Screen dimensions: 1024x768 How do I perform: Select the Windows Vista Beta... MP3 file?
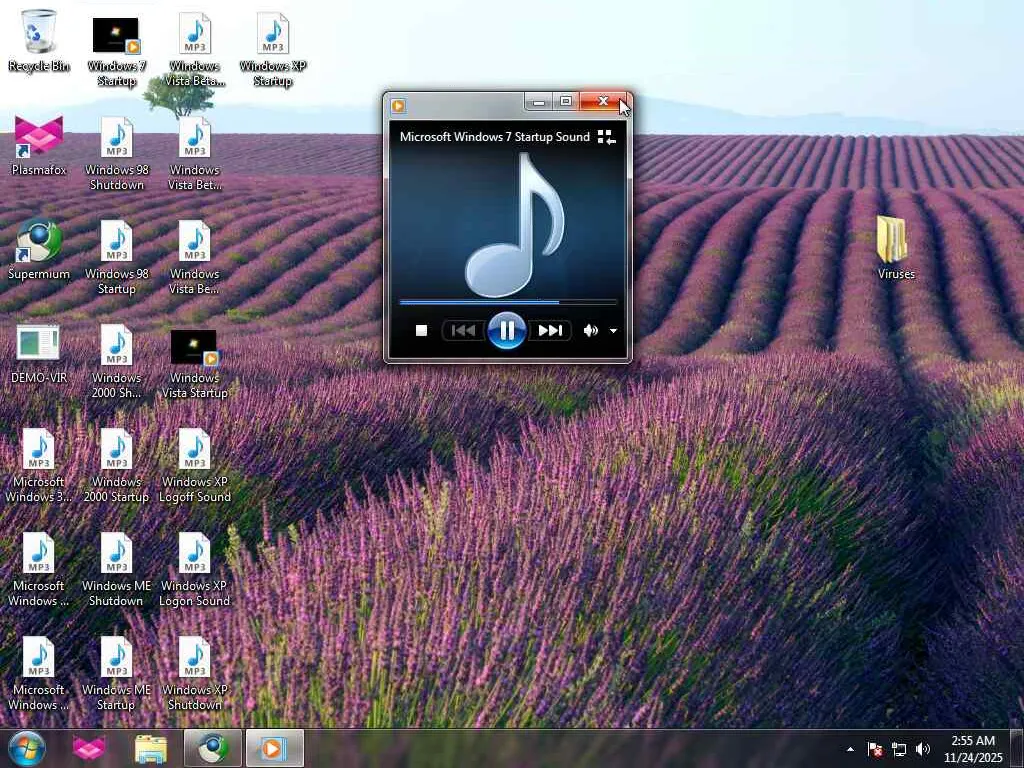click(195, 49)
